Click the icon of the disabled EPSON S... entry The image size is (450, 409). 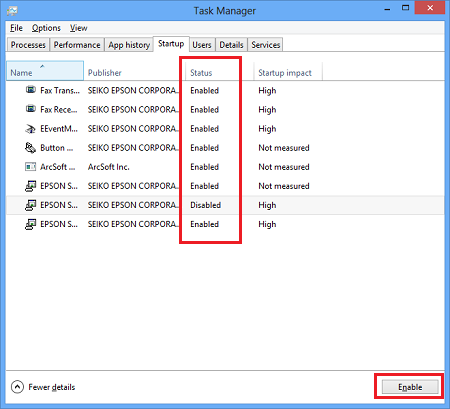tap(31, 205)
